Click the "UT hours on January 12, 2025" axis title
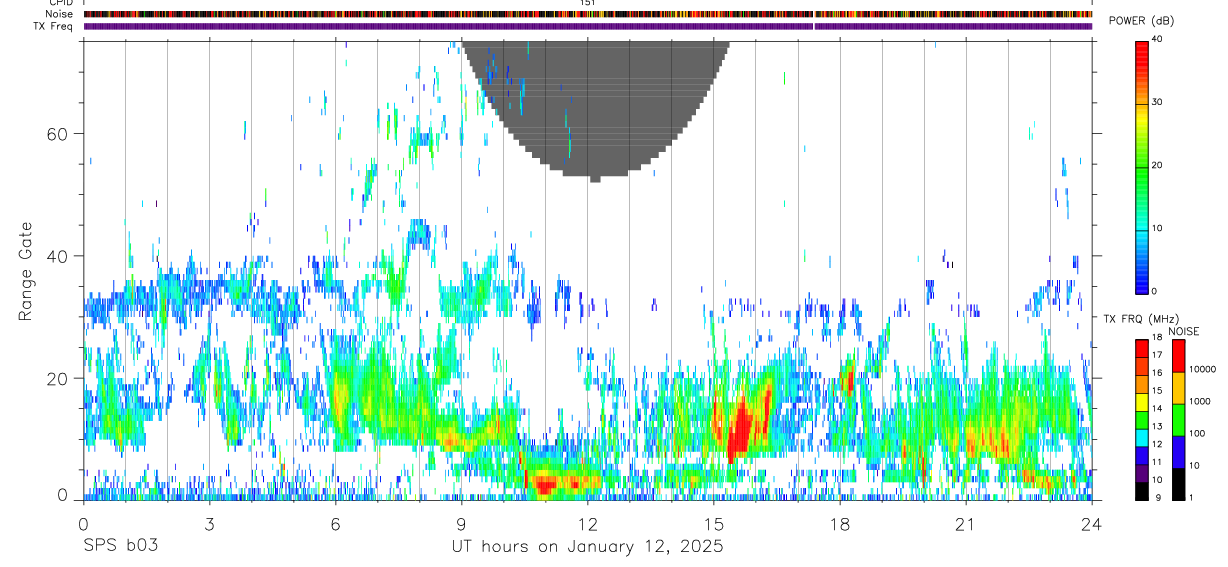The image size is (1228, 567). [x=587, y=547]
